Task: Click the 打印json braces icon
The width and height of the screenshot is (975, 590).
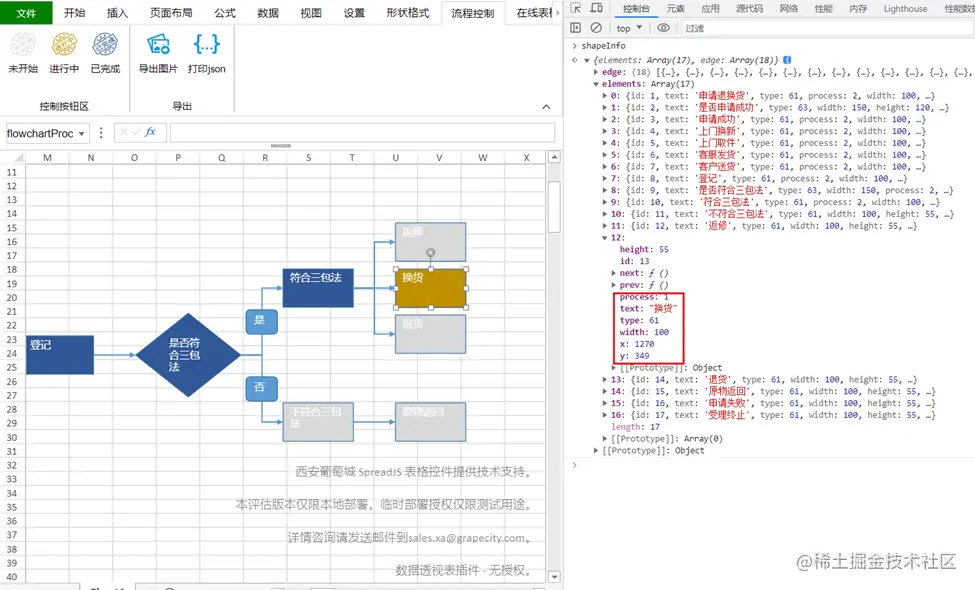Action: click(x=206, y=45)
